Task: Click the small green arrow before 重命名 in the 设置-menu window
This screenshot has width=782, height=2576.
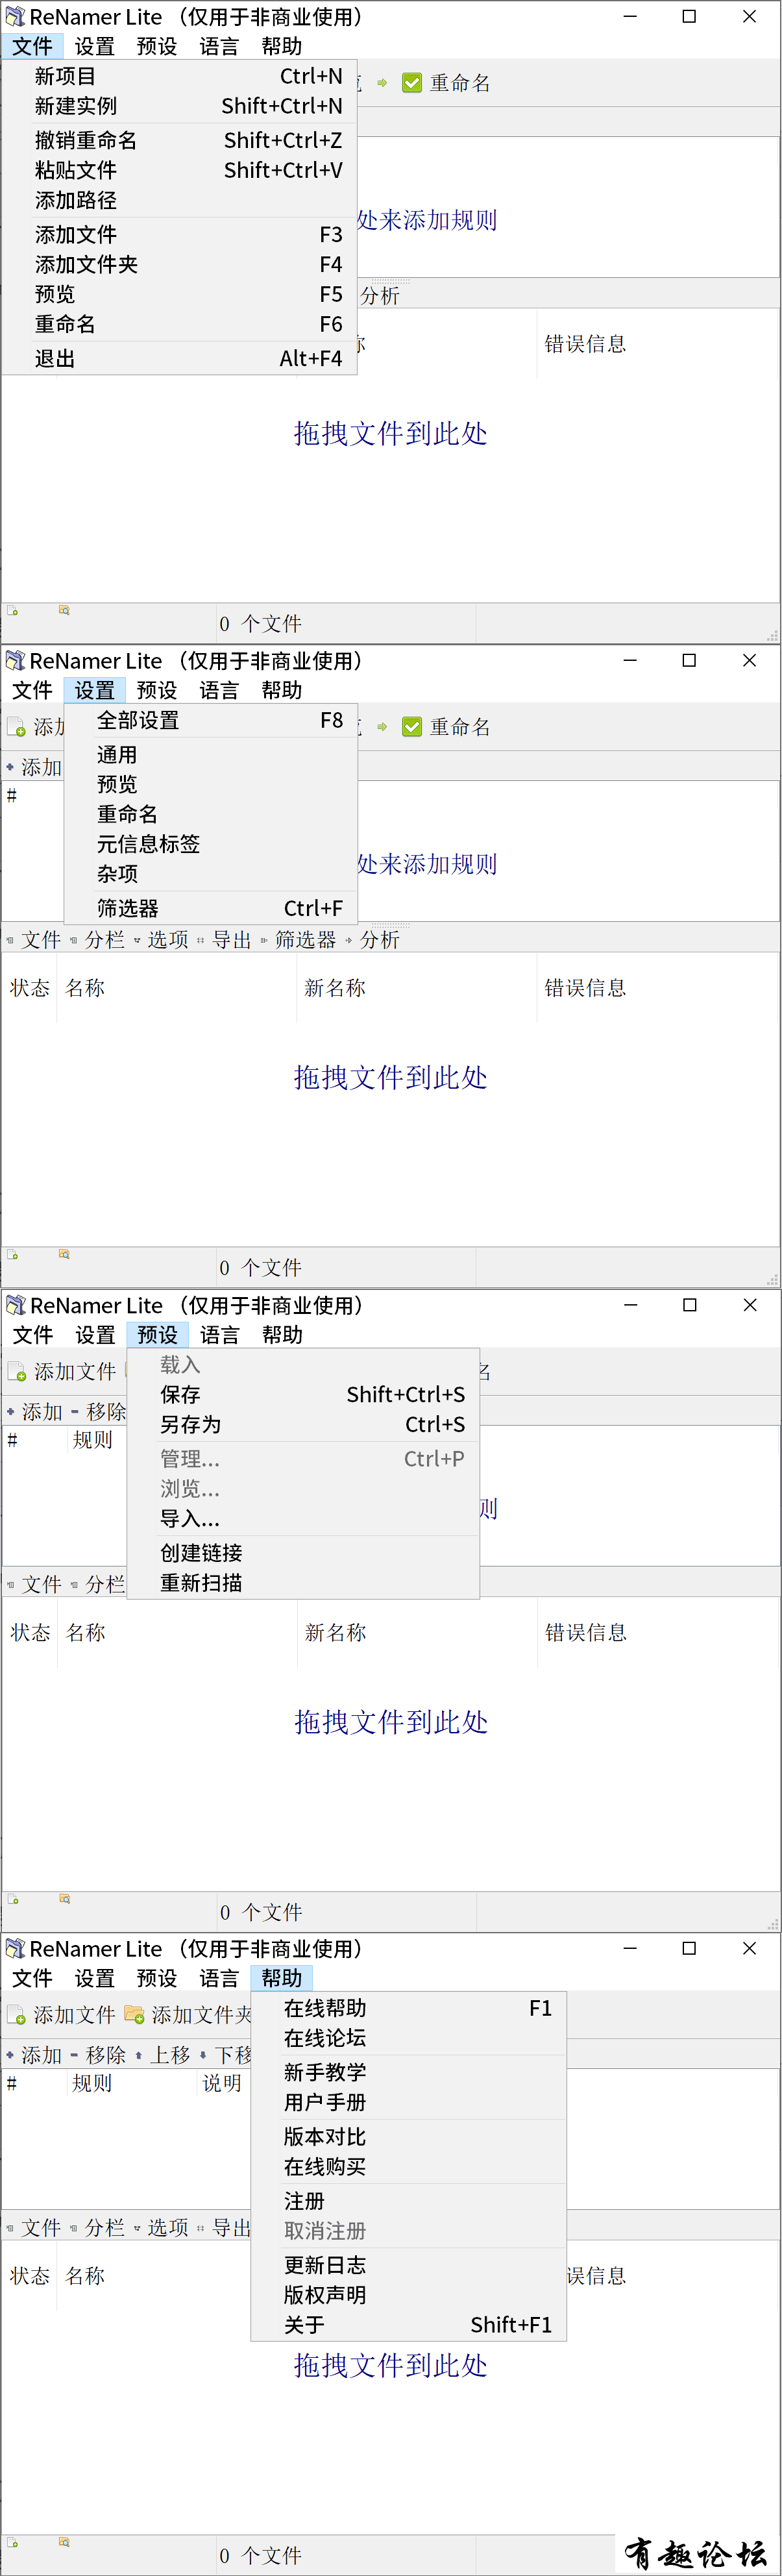Action: click(x=382, y=727)
